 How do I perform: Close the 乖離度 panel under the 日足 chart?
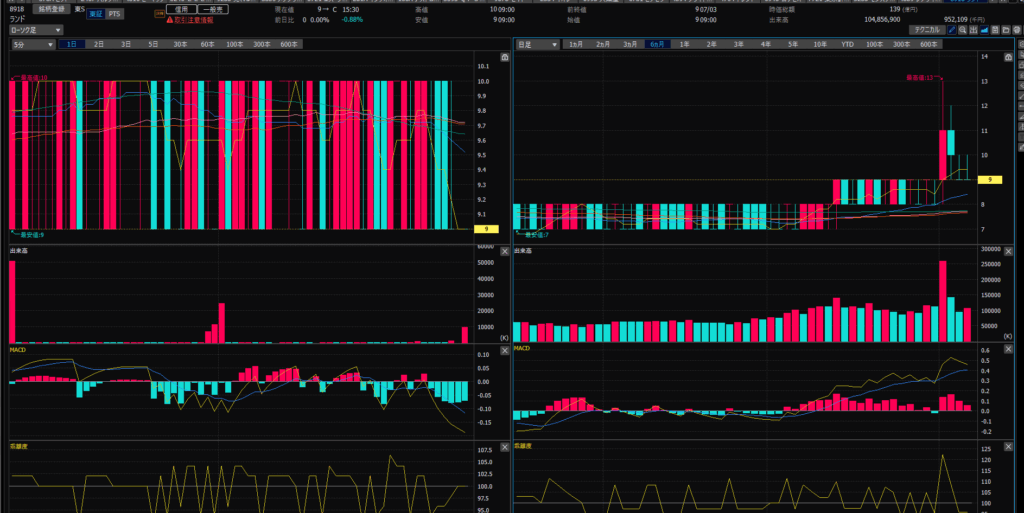point(1008,446)
